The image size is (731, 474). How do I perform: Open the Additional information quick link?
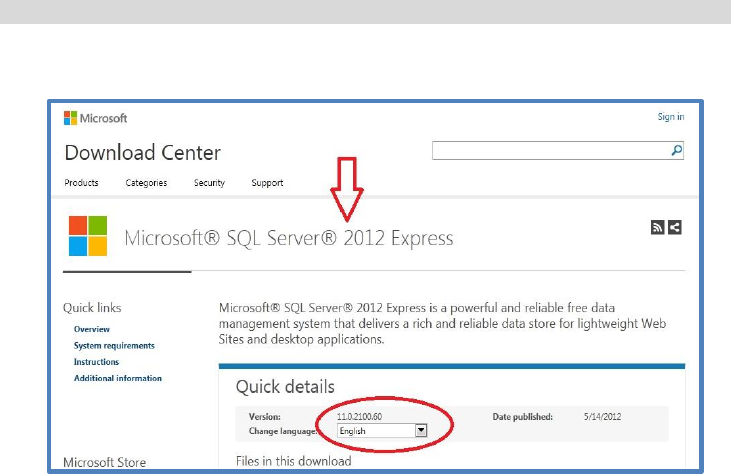[x=118, y=378]
